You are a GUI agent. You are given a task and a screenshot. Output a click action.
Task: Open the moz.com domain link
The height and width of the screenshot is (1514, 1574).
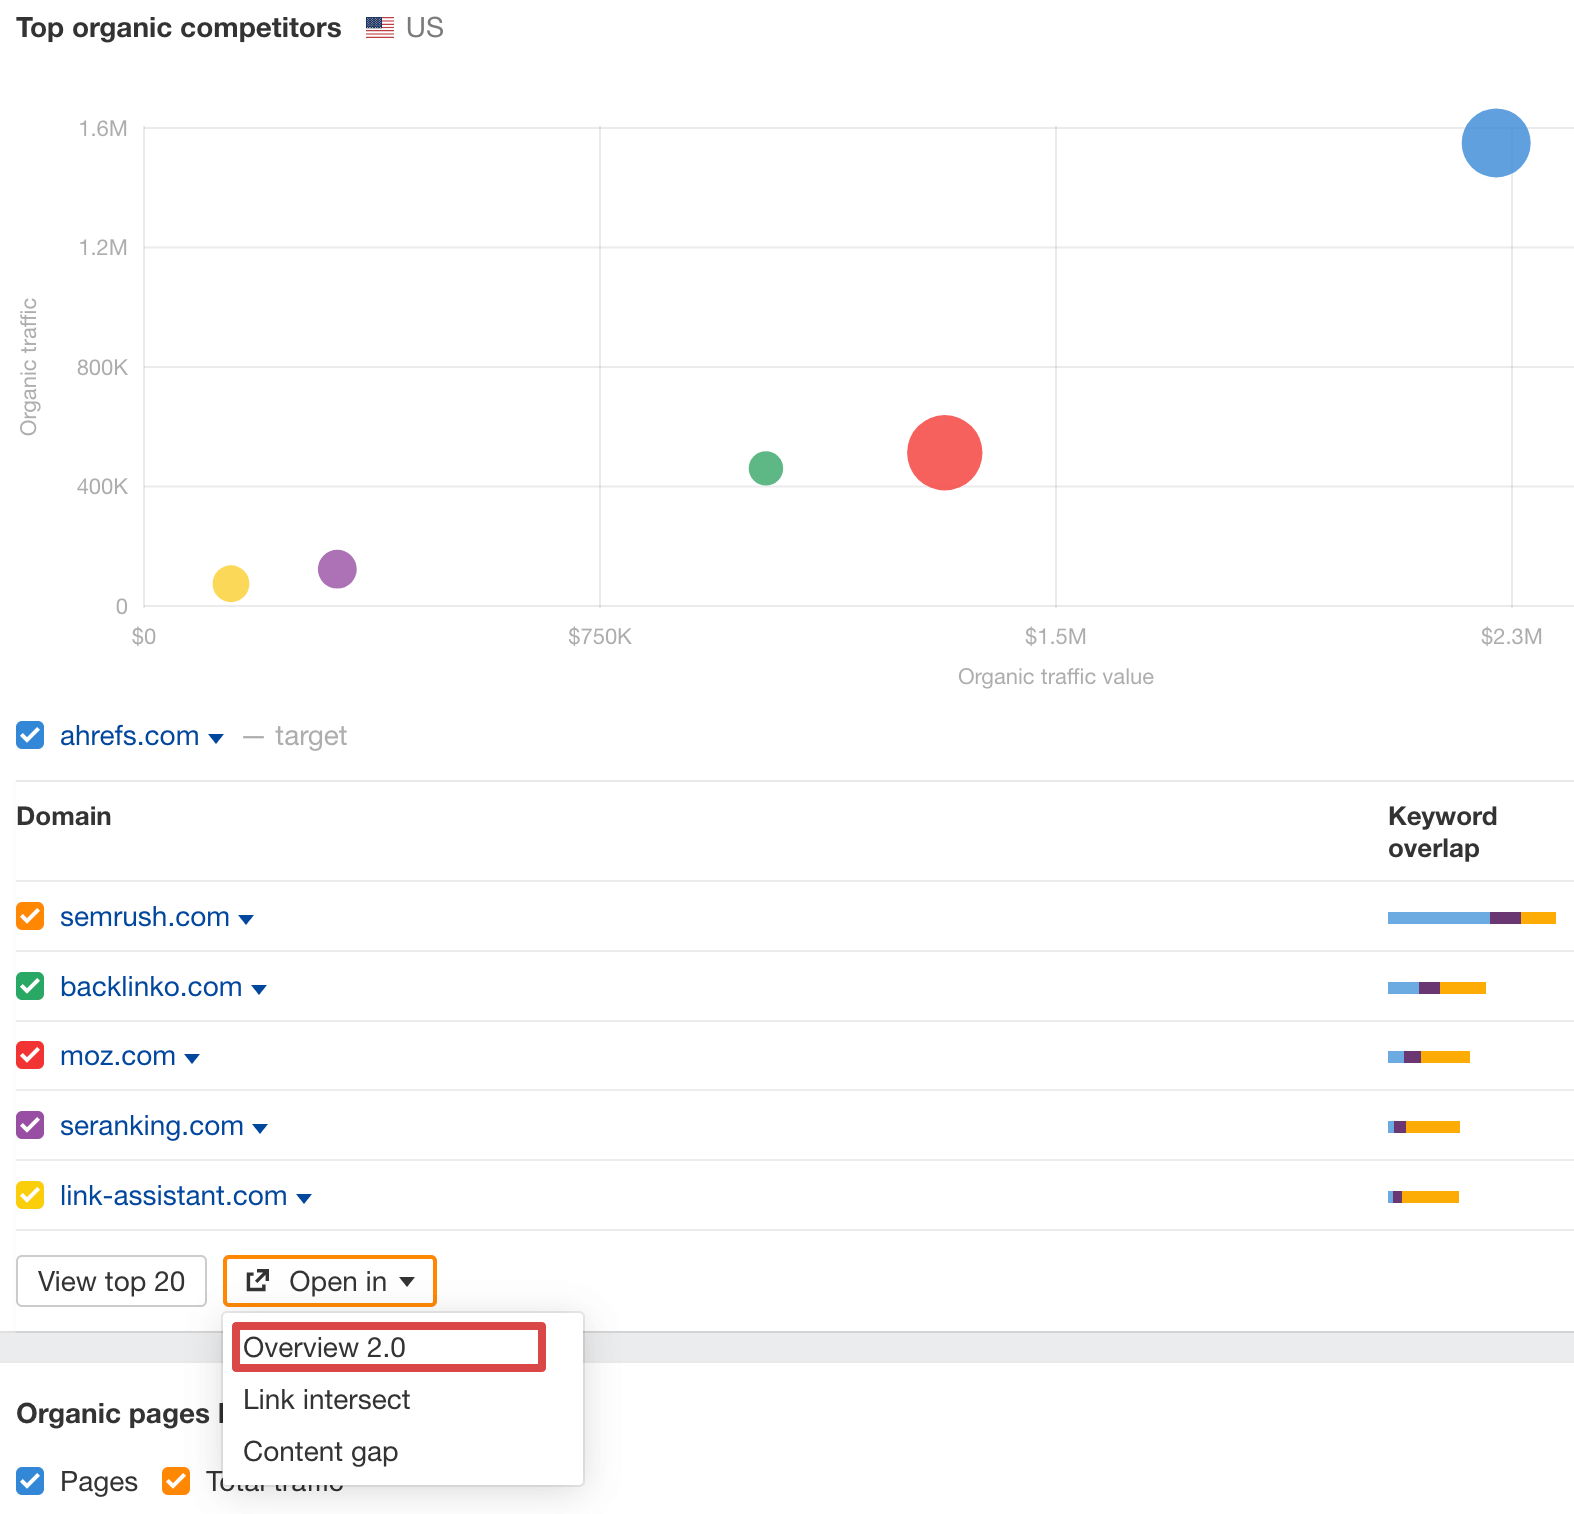[x=117, y=1056]
